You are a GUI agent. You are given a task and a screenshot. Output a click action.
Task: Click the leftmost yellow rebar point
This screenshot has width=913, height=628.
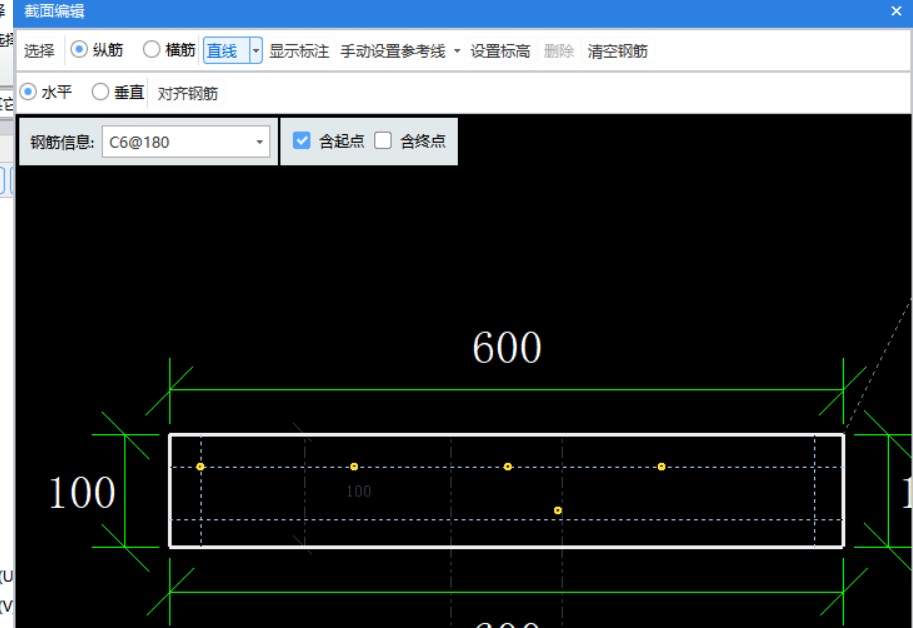[x=200, y=467]
